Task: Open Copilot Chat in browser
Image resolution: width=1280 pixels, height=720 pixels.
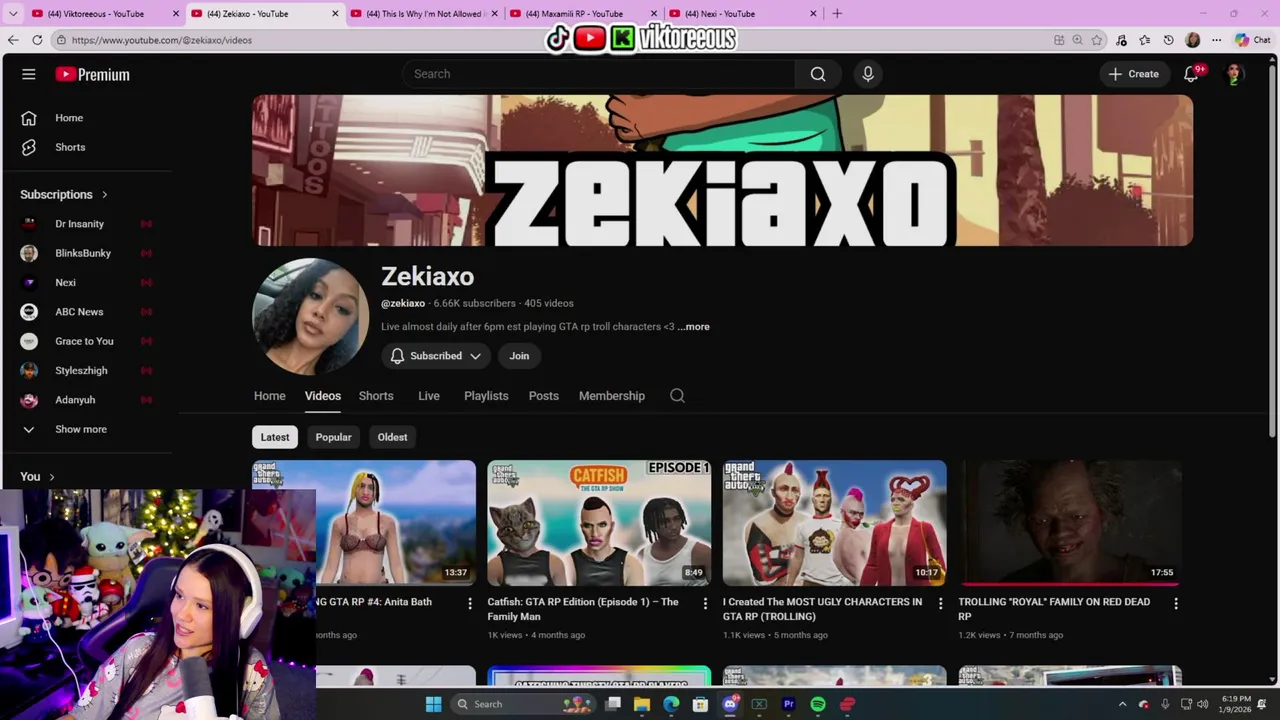Action: (x=1252, y=40)
